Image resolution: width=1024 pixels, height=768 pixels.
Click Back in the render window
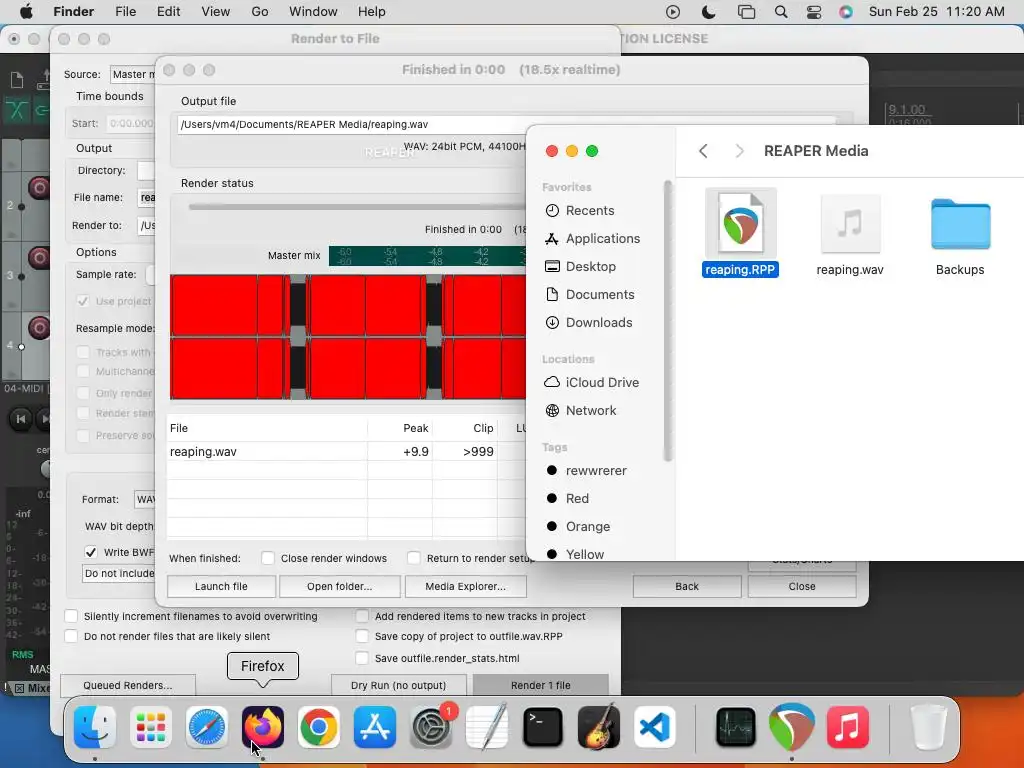[x=687, y=586]
